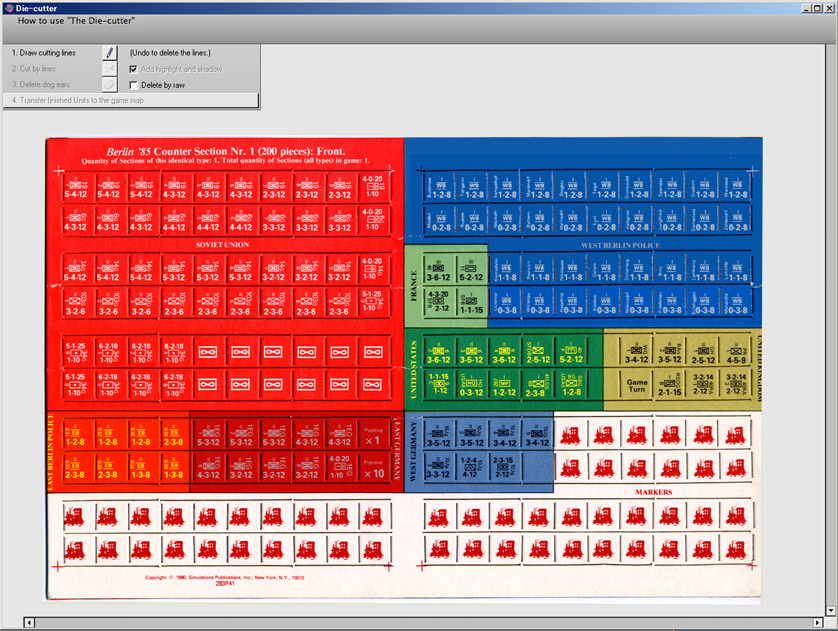
Task: Click the "Positive × 10" counter
Action: pos(373,470)
